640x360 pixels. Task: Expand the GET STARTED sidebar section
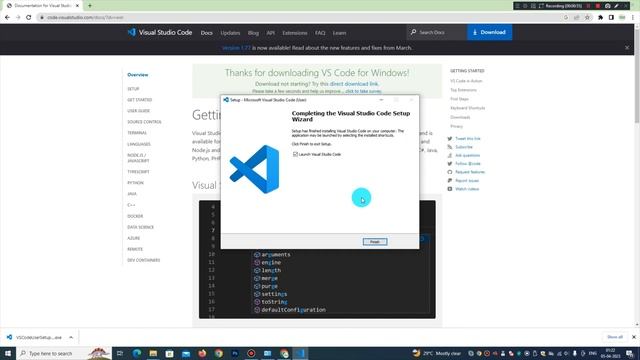coord(140,100)
